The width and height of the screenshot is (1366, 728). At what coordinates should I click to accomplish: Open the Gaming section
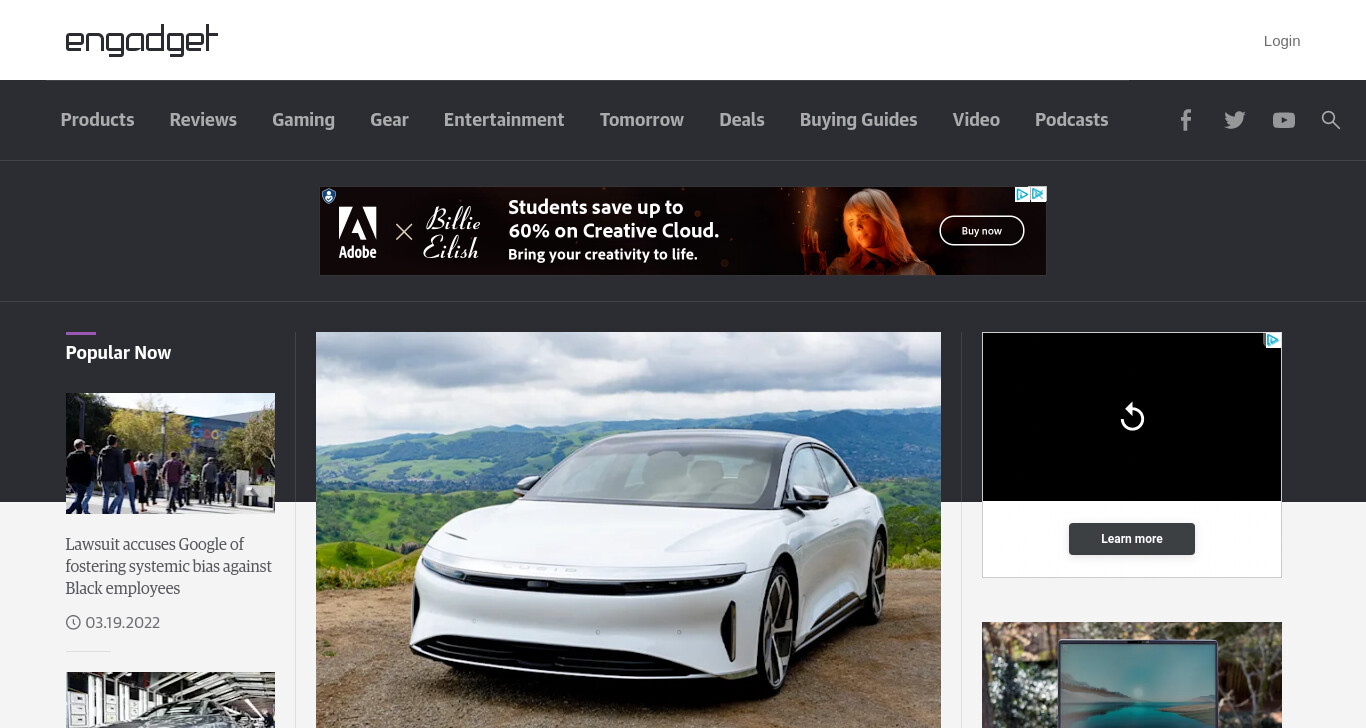(303, 120)
